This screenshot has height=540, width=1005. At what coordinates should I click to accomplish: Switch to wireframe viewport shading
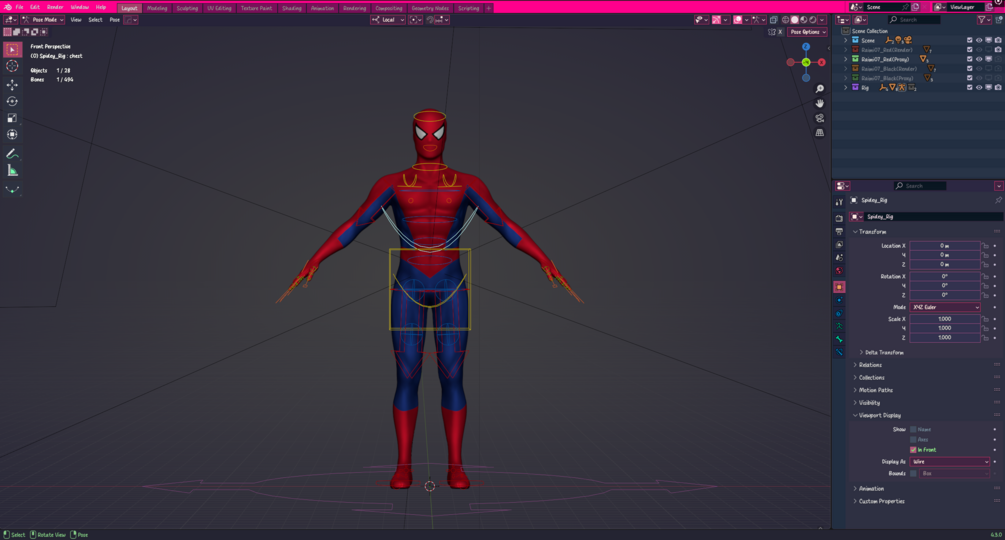tap(786, 20)
